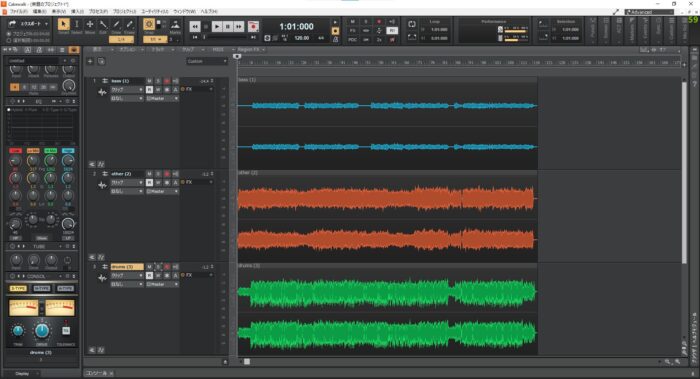
Task: Mute the drums (3) track
Action: tap(149, 267)
